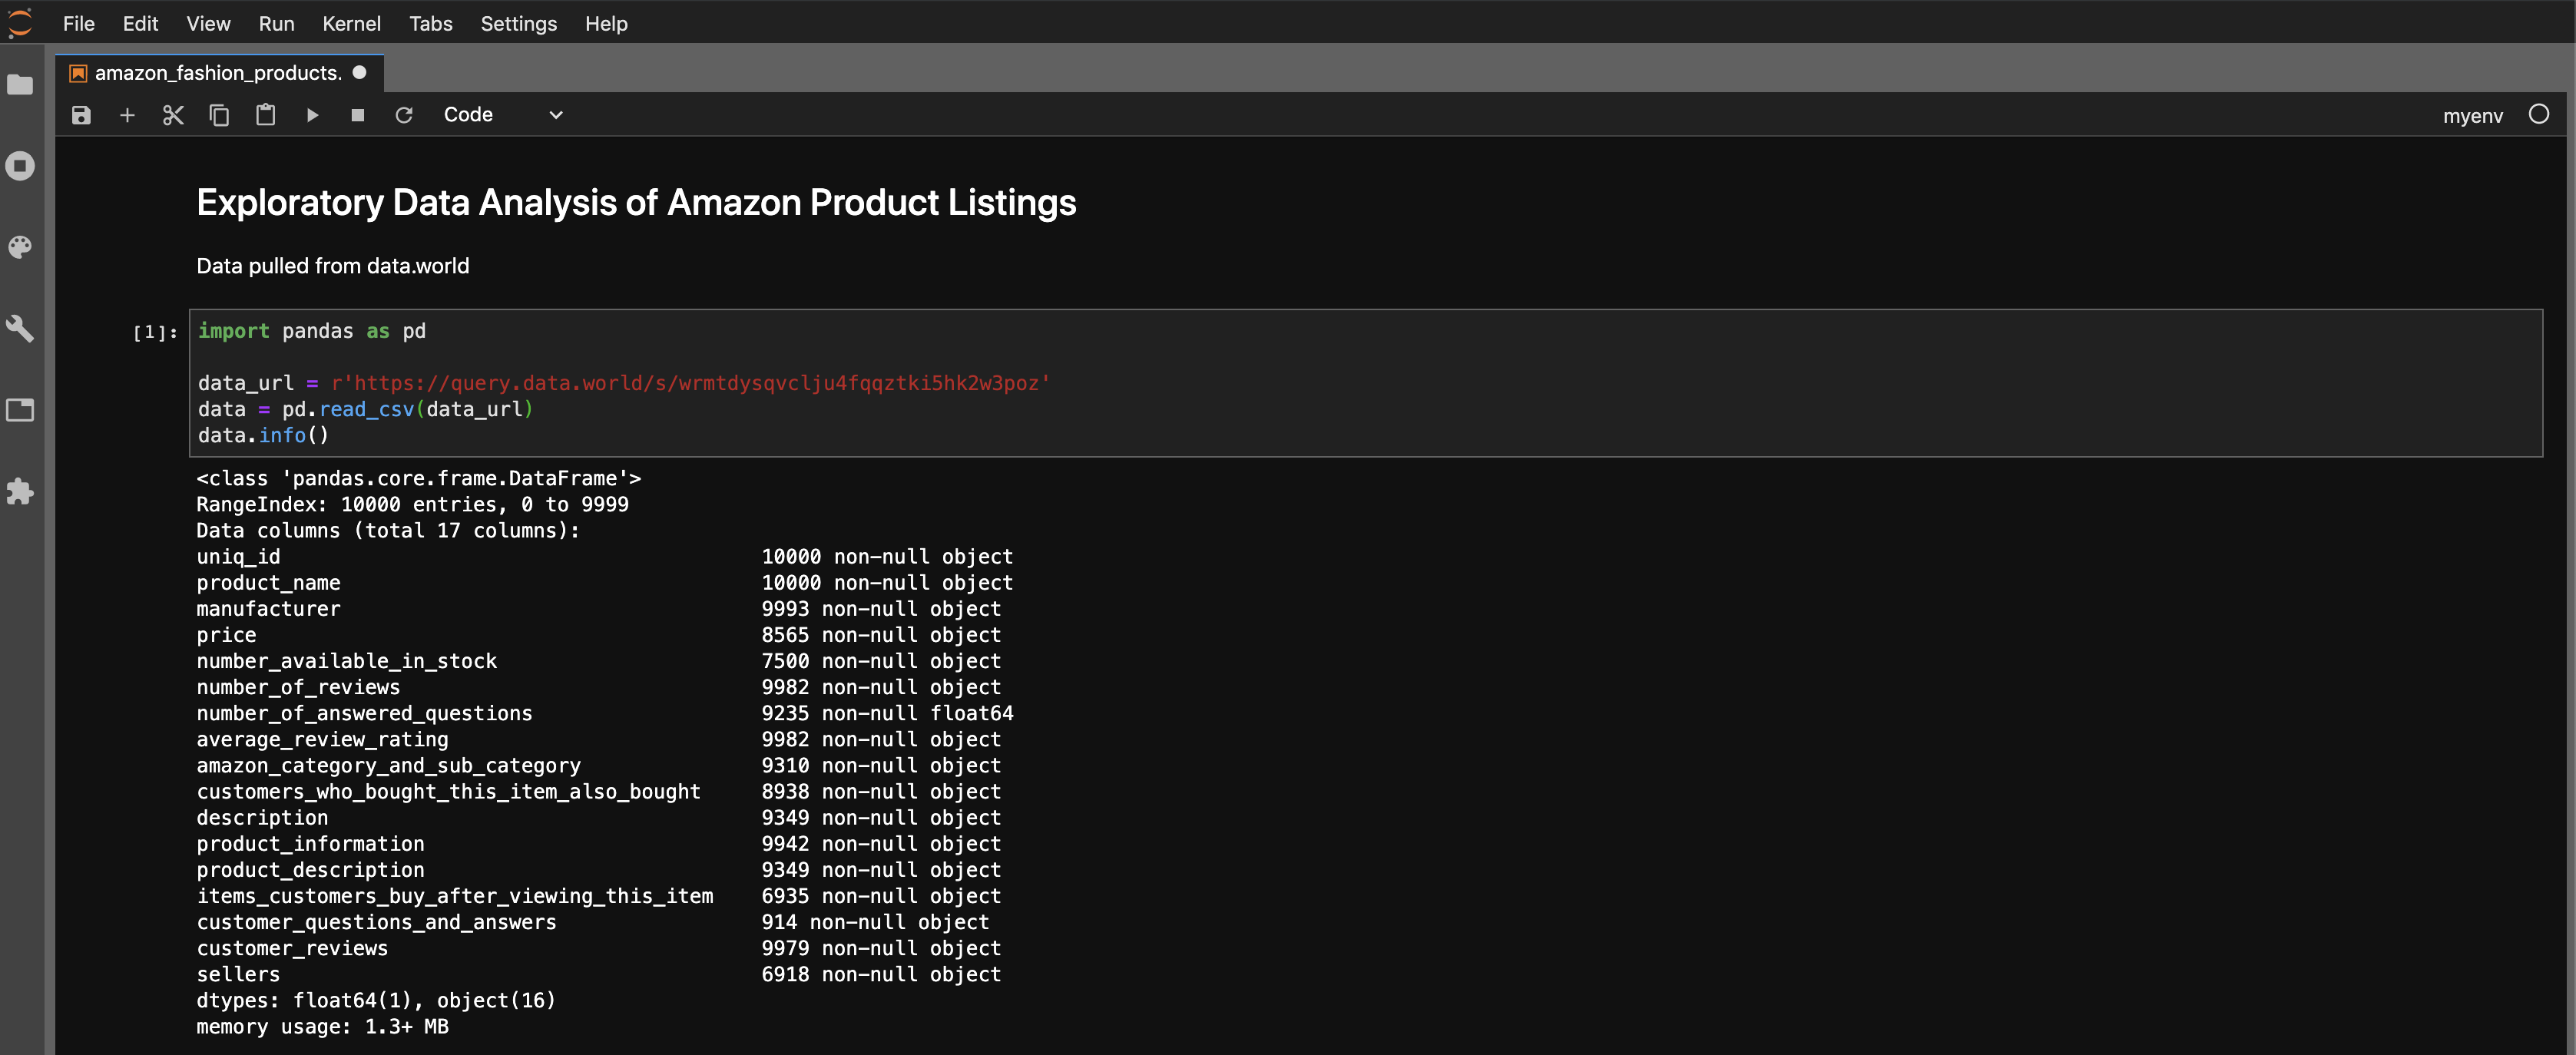
Task: Click the myenv kernel name button
Action: coord(2472,116)
